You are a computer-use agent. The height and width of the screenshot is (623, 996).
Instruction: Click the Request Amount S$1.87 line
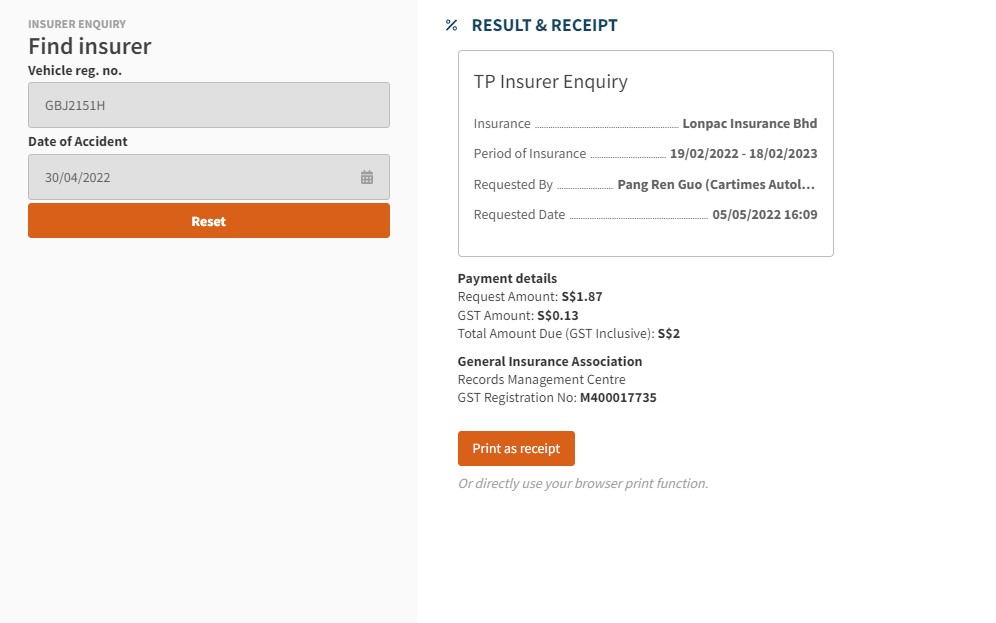pos(530,297)
